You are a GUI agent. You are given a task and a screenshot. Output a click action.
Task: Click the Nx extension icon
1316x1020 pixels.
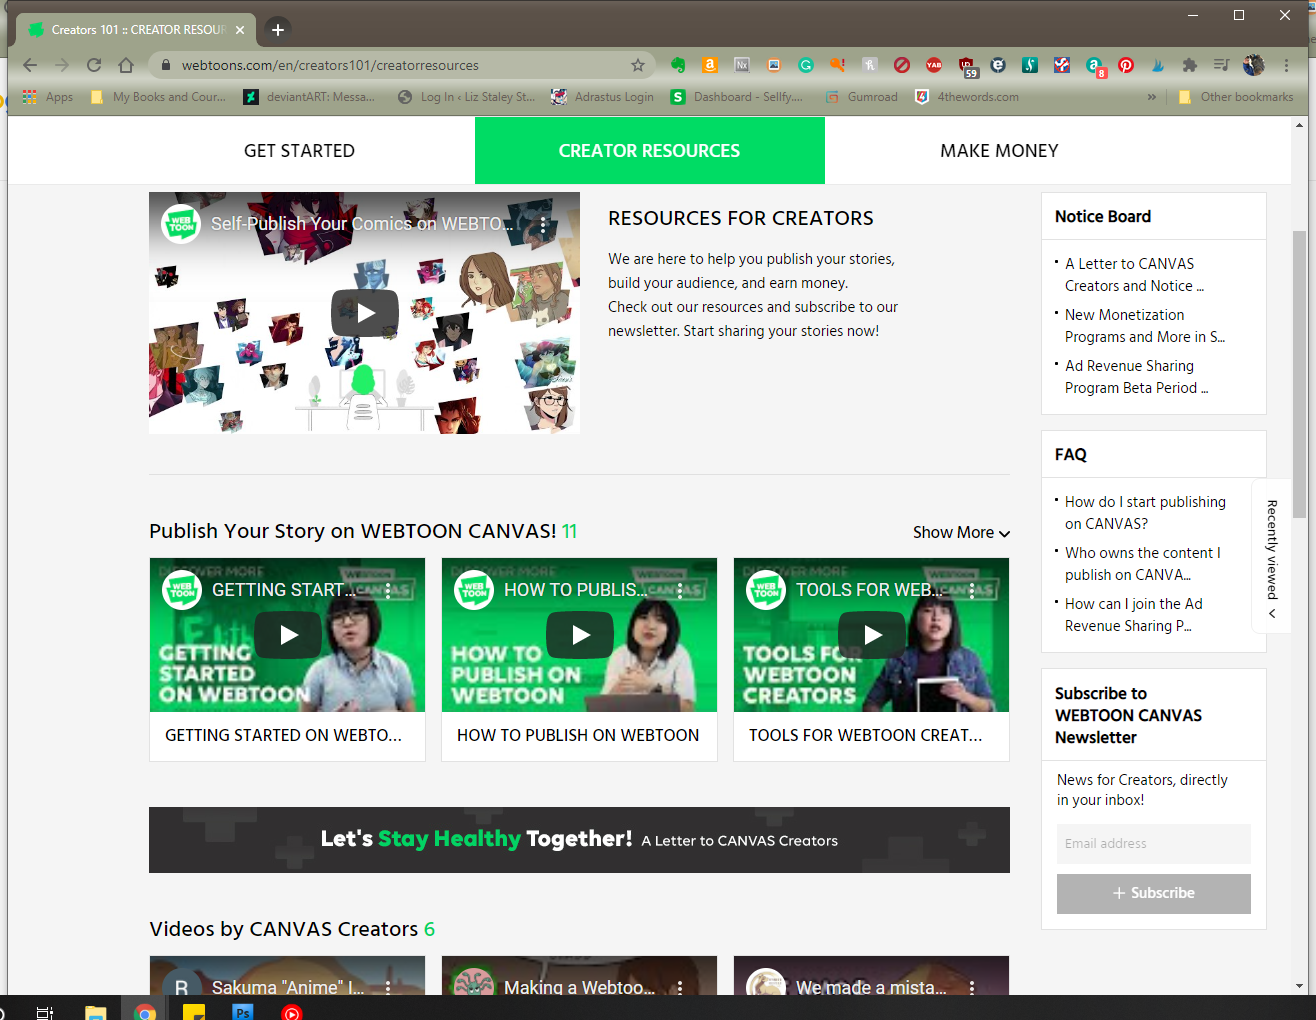pyautogui.click(x=742, y=65)
